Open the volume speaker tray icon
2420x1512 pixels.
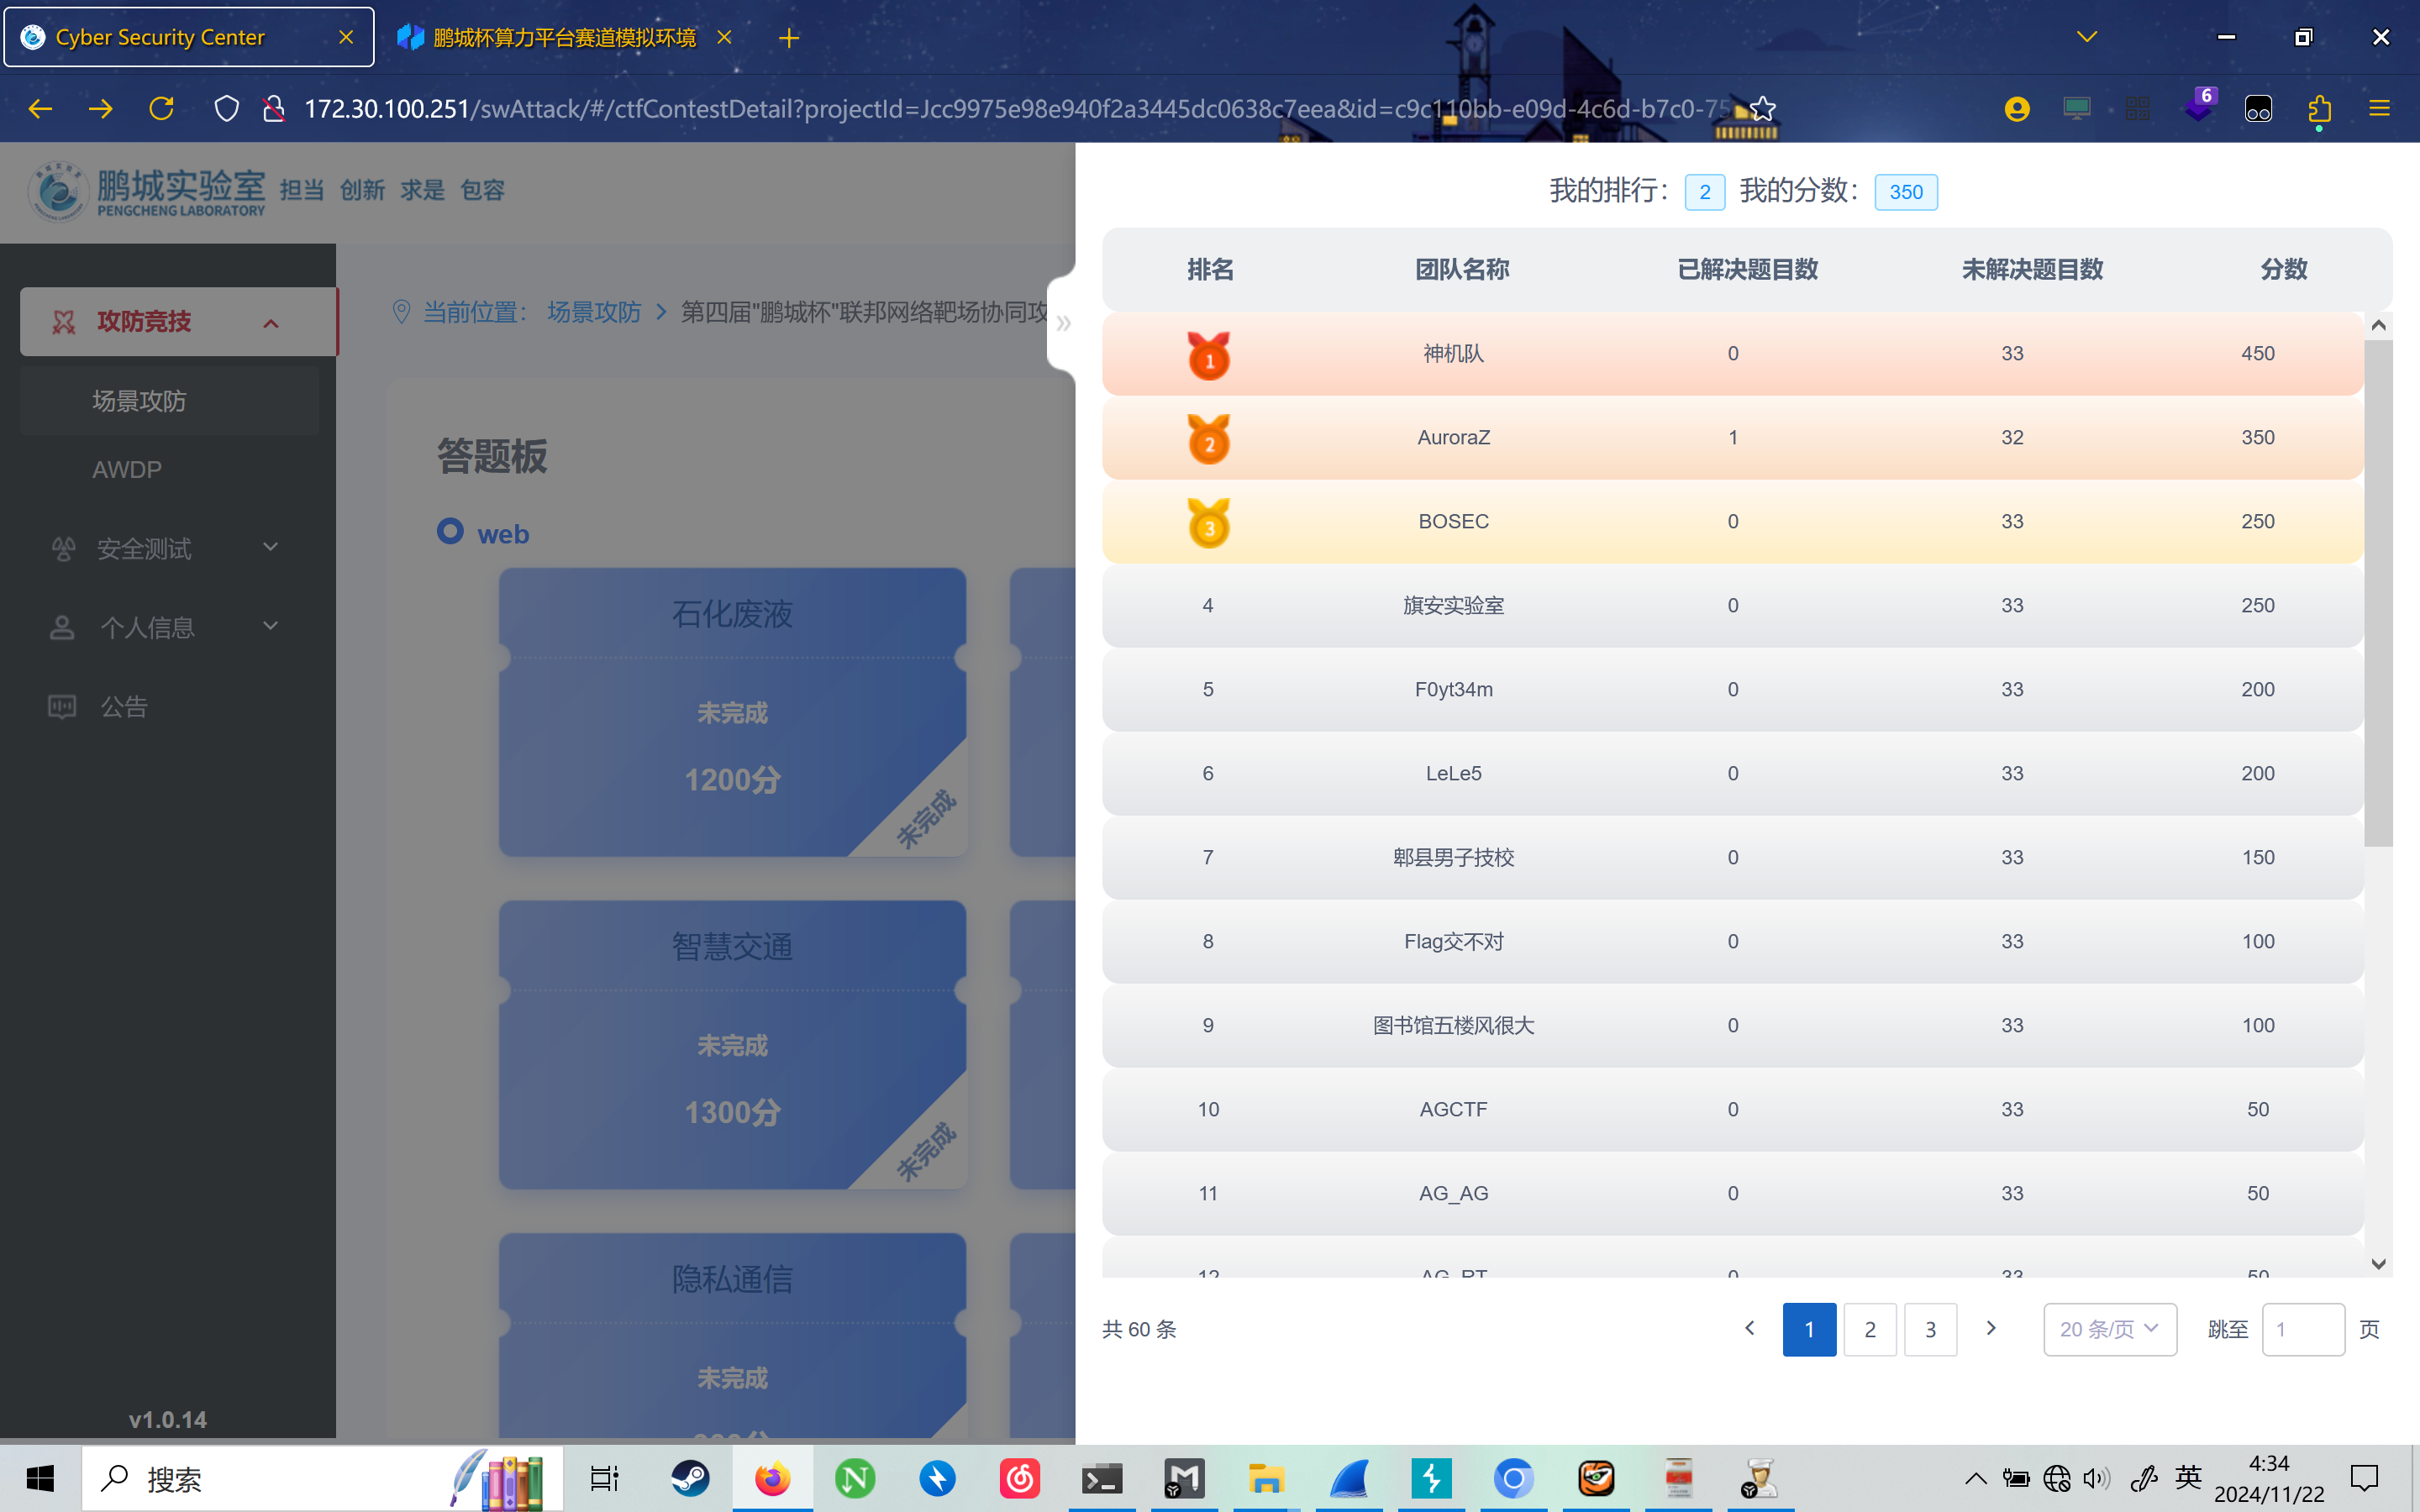(2097, 1478)
